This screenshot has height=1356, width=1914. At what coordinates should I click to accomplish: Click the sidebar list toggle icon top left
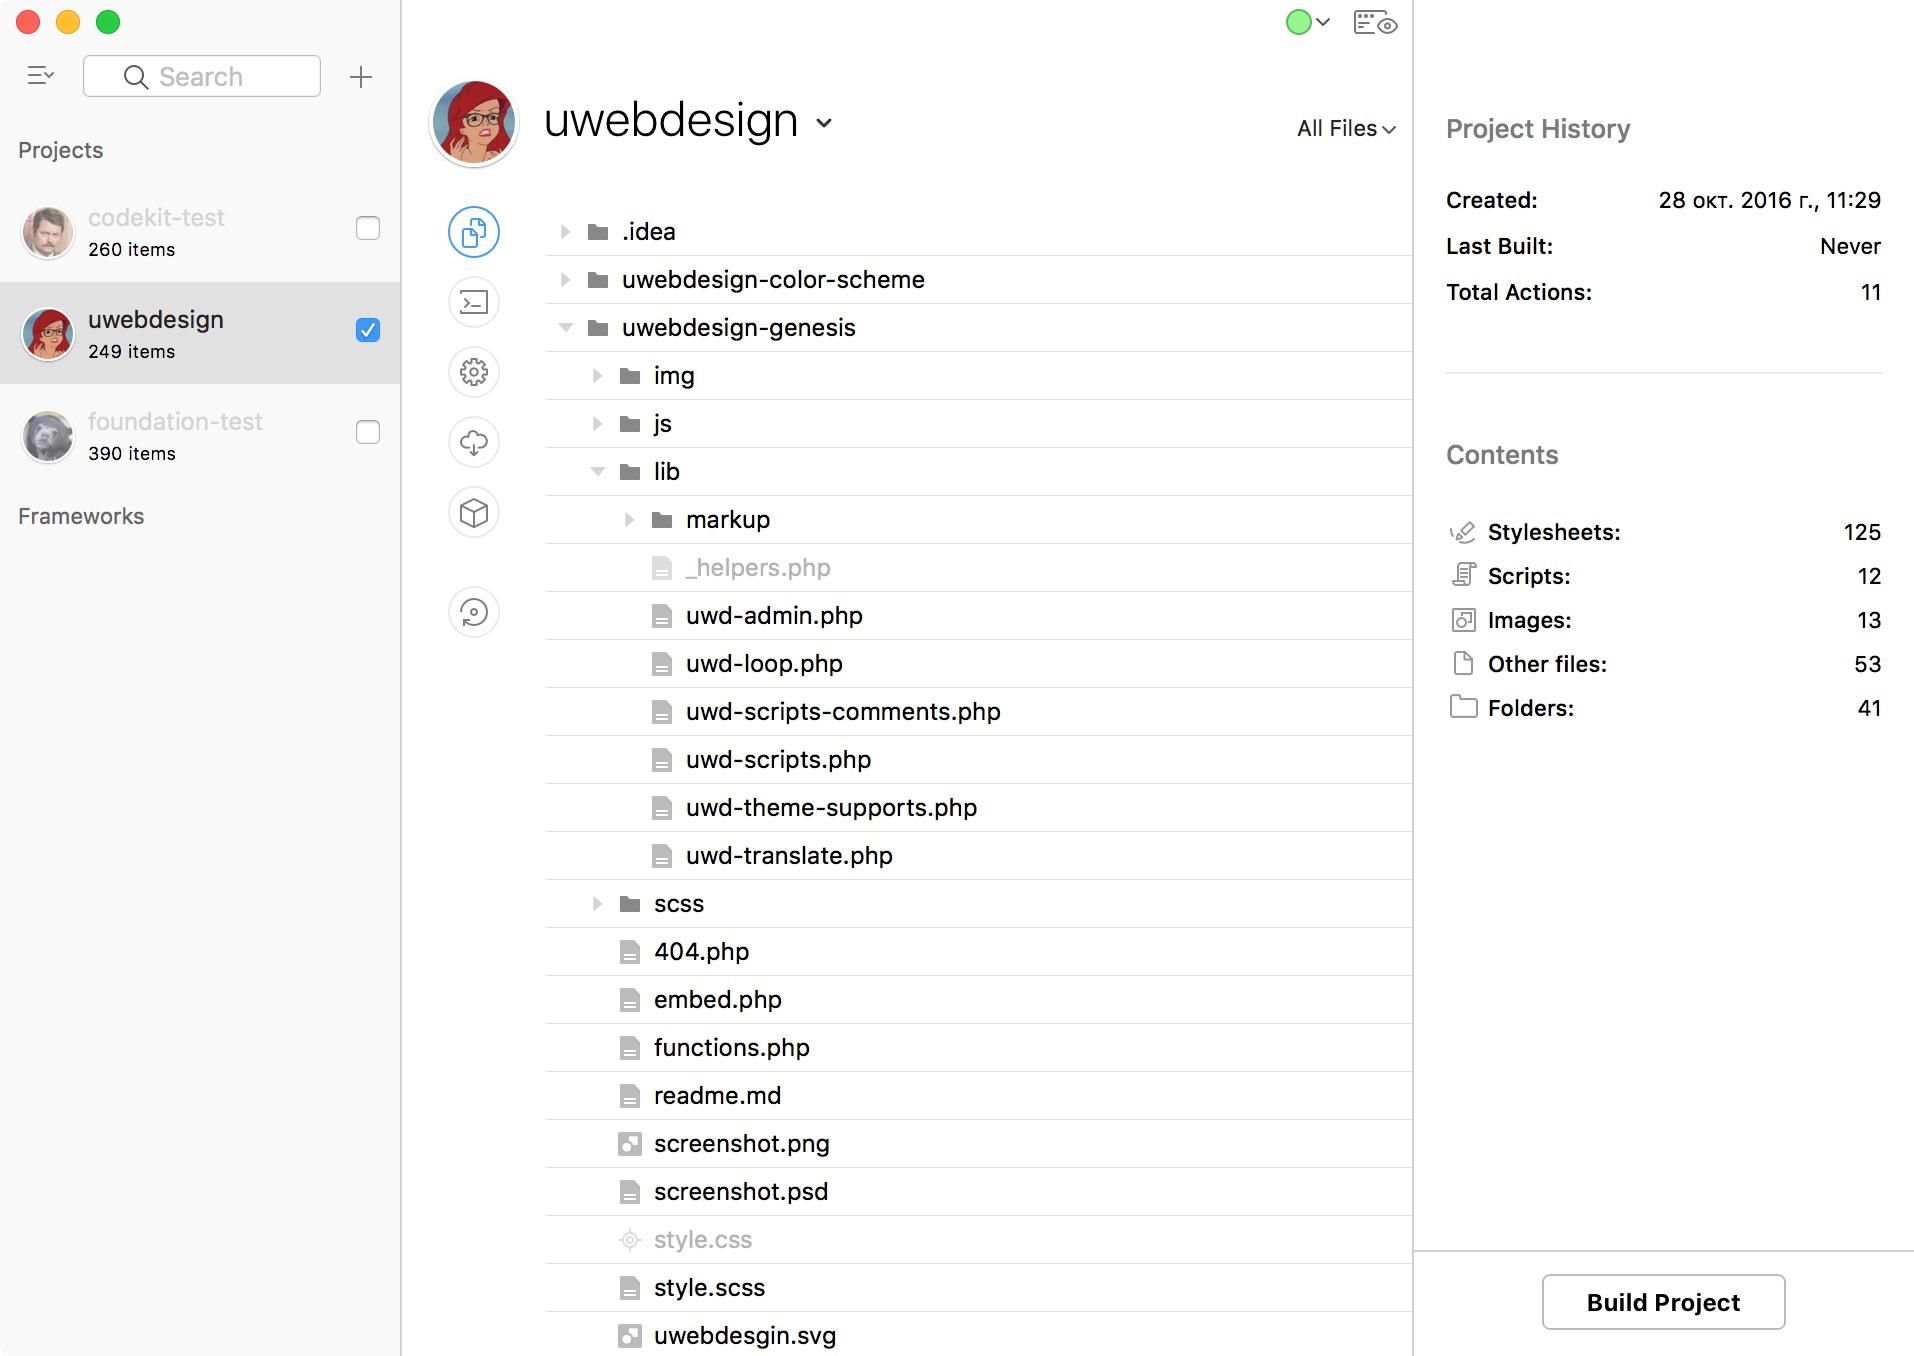(x=41, y=75)
